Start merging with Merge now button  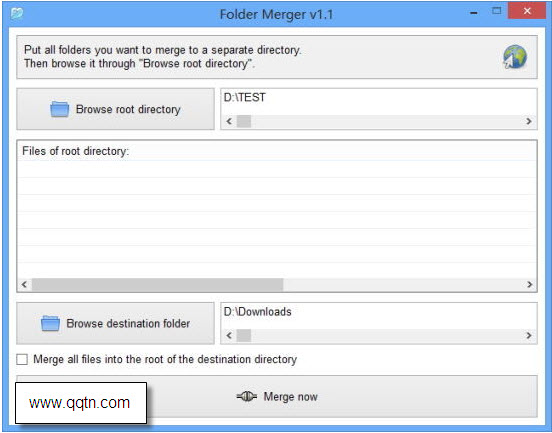coord(277,397)
